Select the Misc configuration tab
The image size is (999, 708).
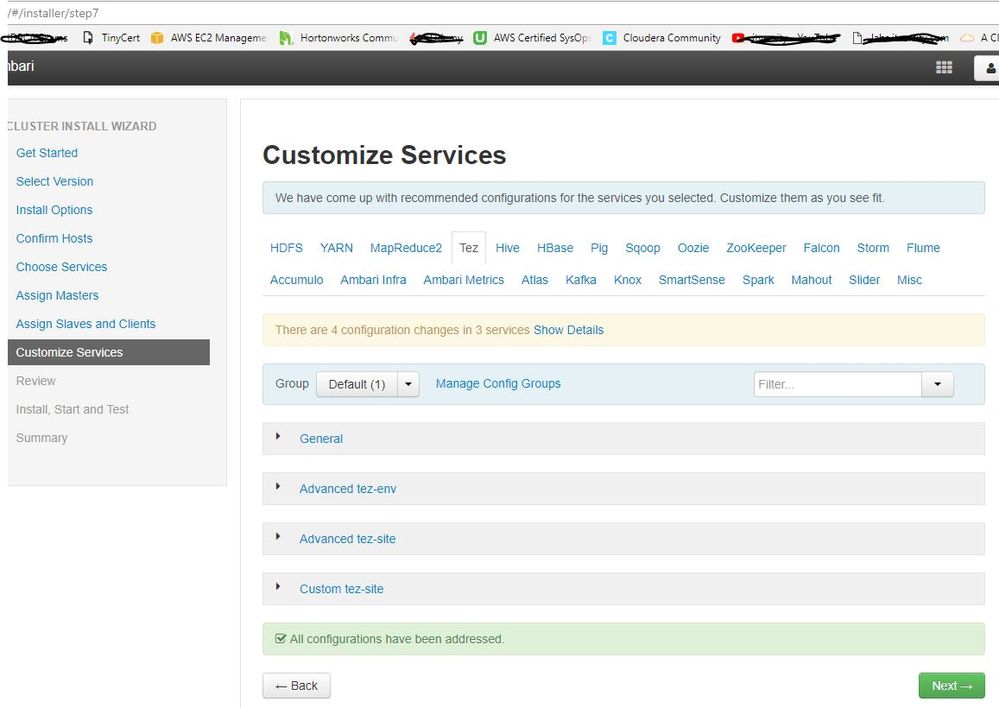[909, 279]
